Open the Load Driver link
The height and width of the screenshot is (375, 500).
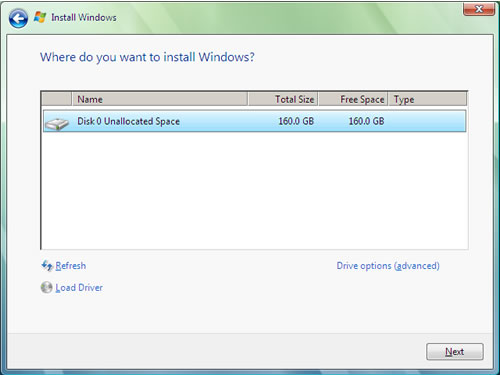coord(79,287)
